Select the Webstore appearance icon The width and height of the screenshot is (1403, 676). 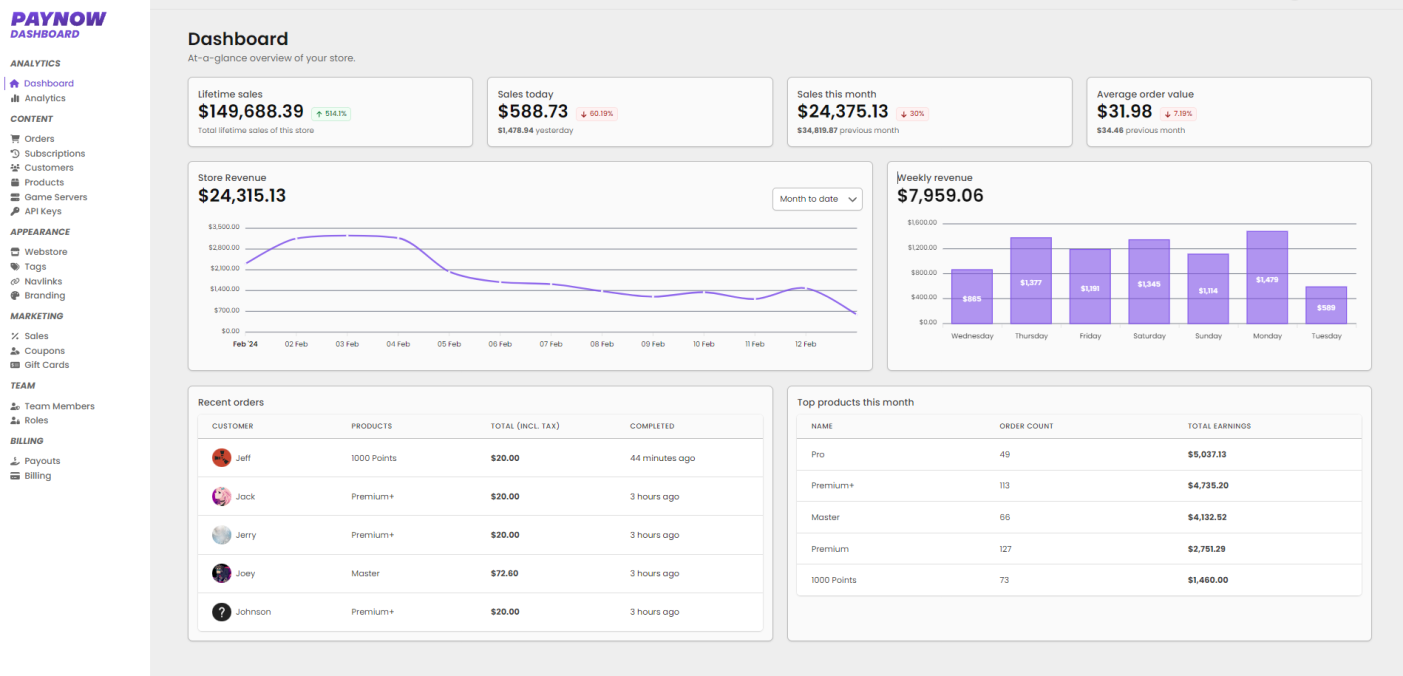pyautogui.click(x=15, y=251)
